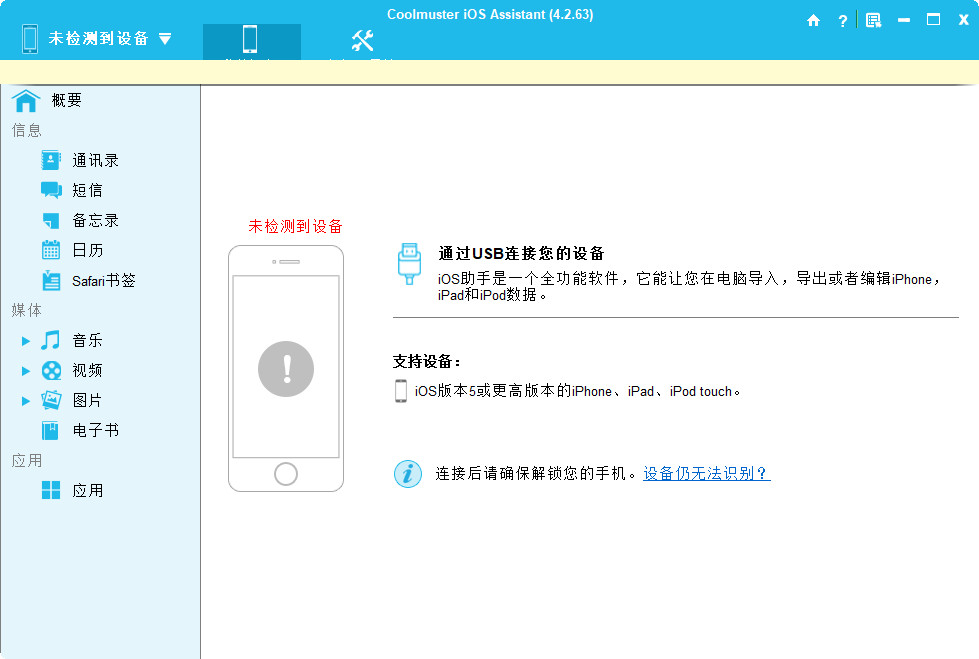Open 电子书 ebooks in sidebar
The width and height of the screenshot is (979, 659).
click(x=96, y=430)
